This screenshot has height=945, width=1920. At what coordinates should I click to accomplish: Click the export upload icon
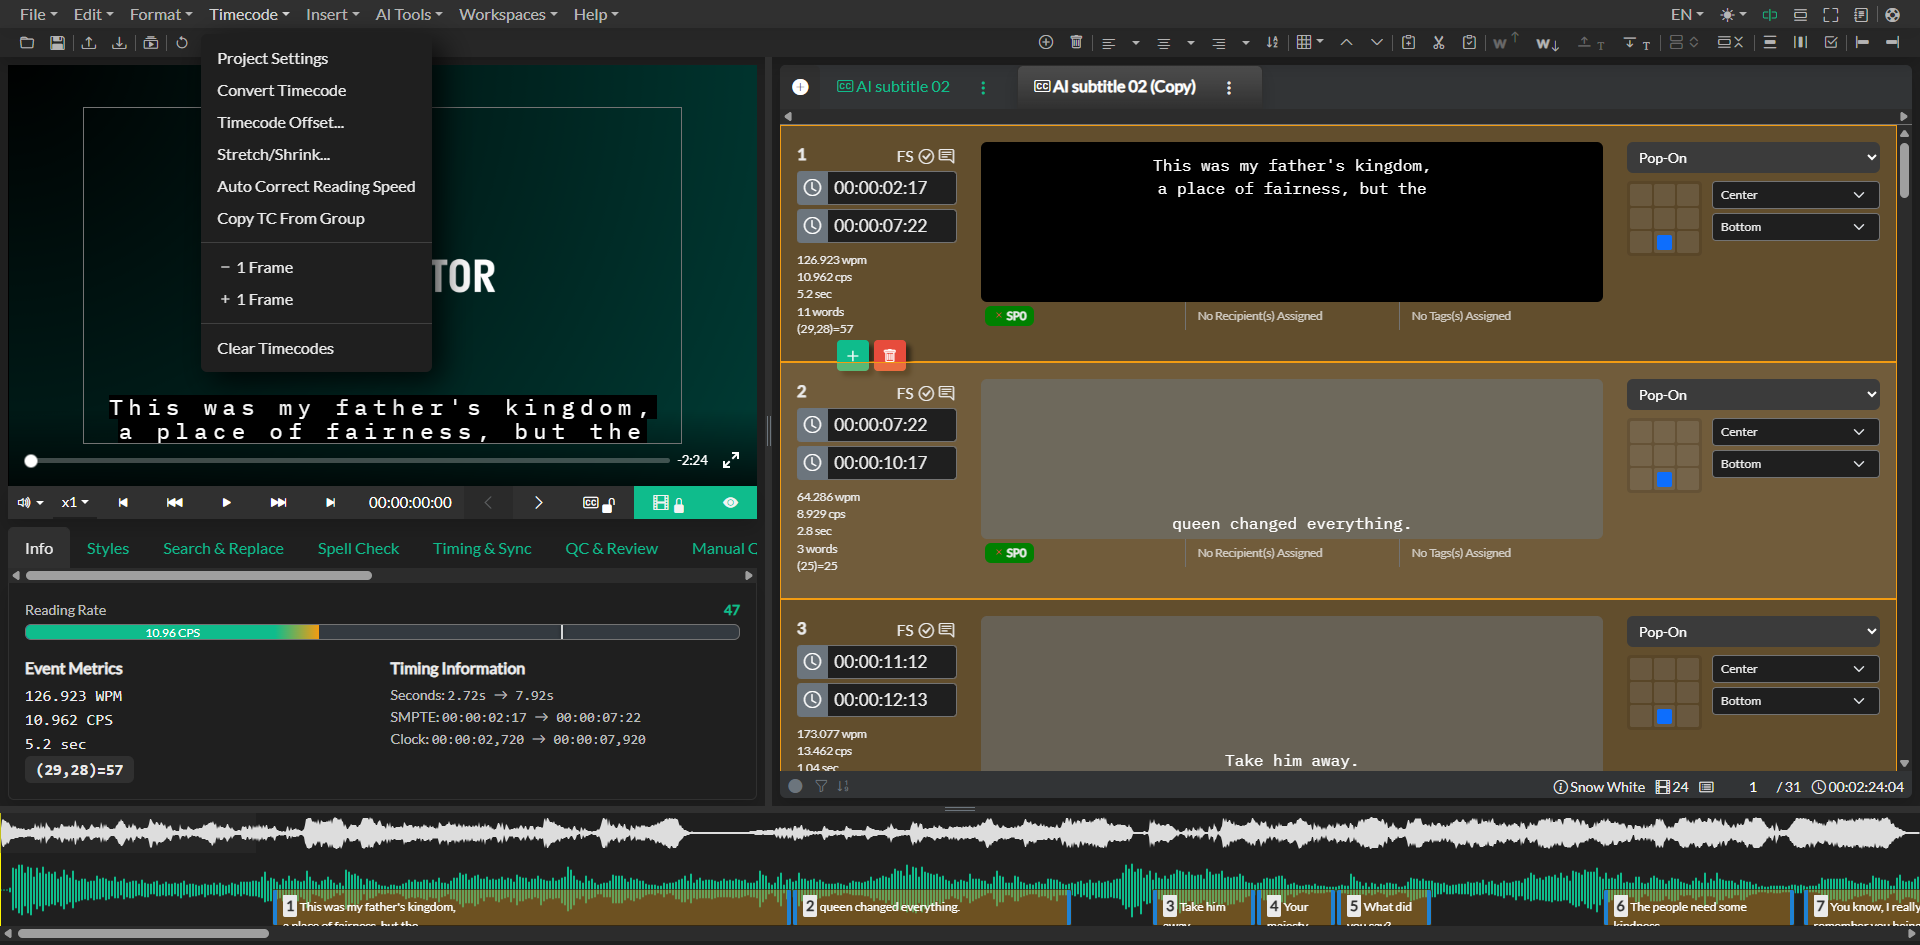point(89,43)
